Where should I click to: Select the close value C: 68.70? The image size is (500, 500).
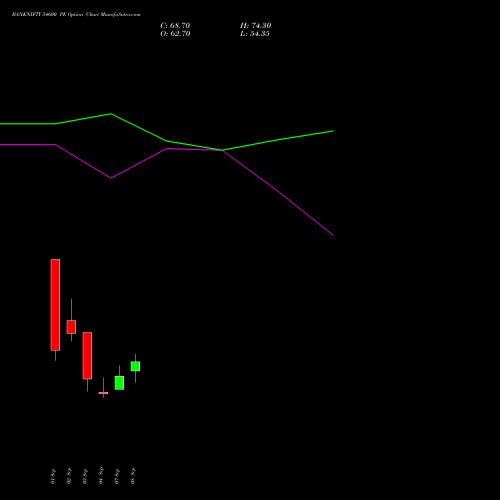(175, 26)
